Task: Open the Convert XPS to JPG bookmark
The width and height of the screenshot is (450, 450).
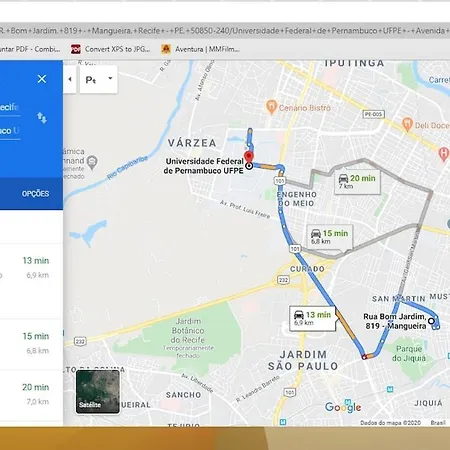Action: point(110,49)
